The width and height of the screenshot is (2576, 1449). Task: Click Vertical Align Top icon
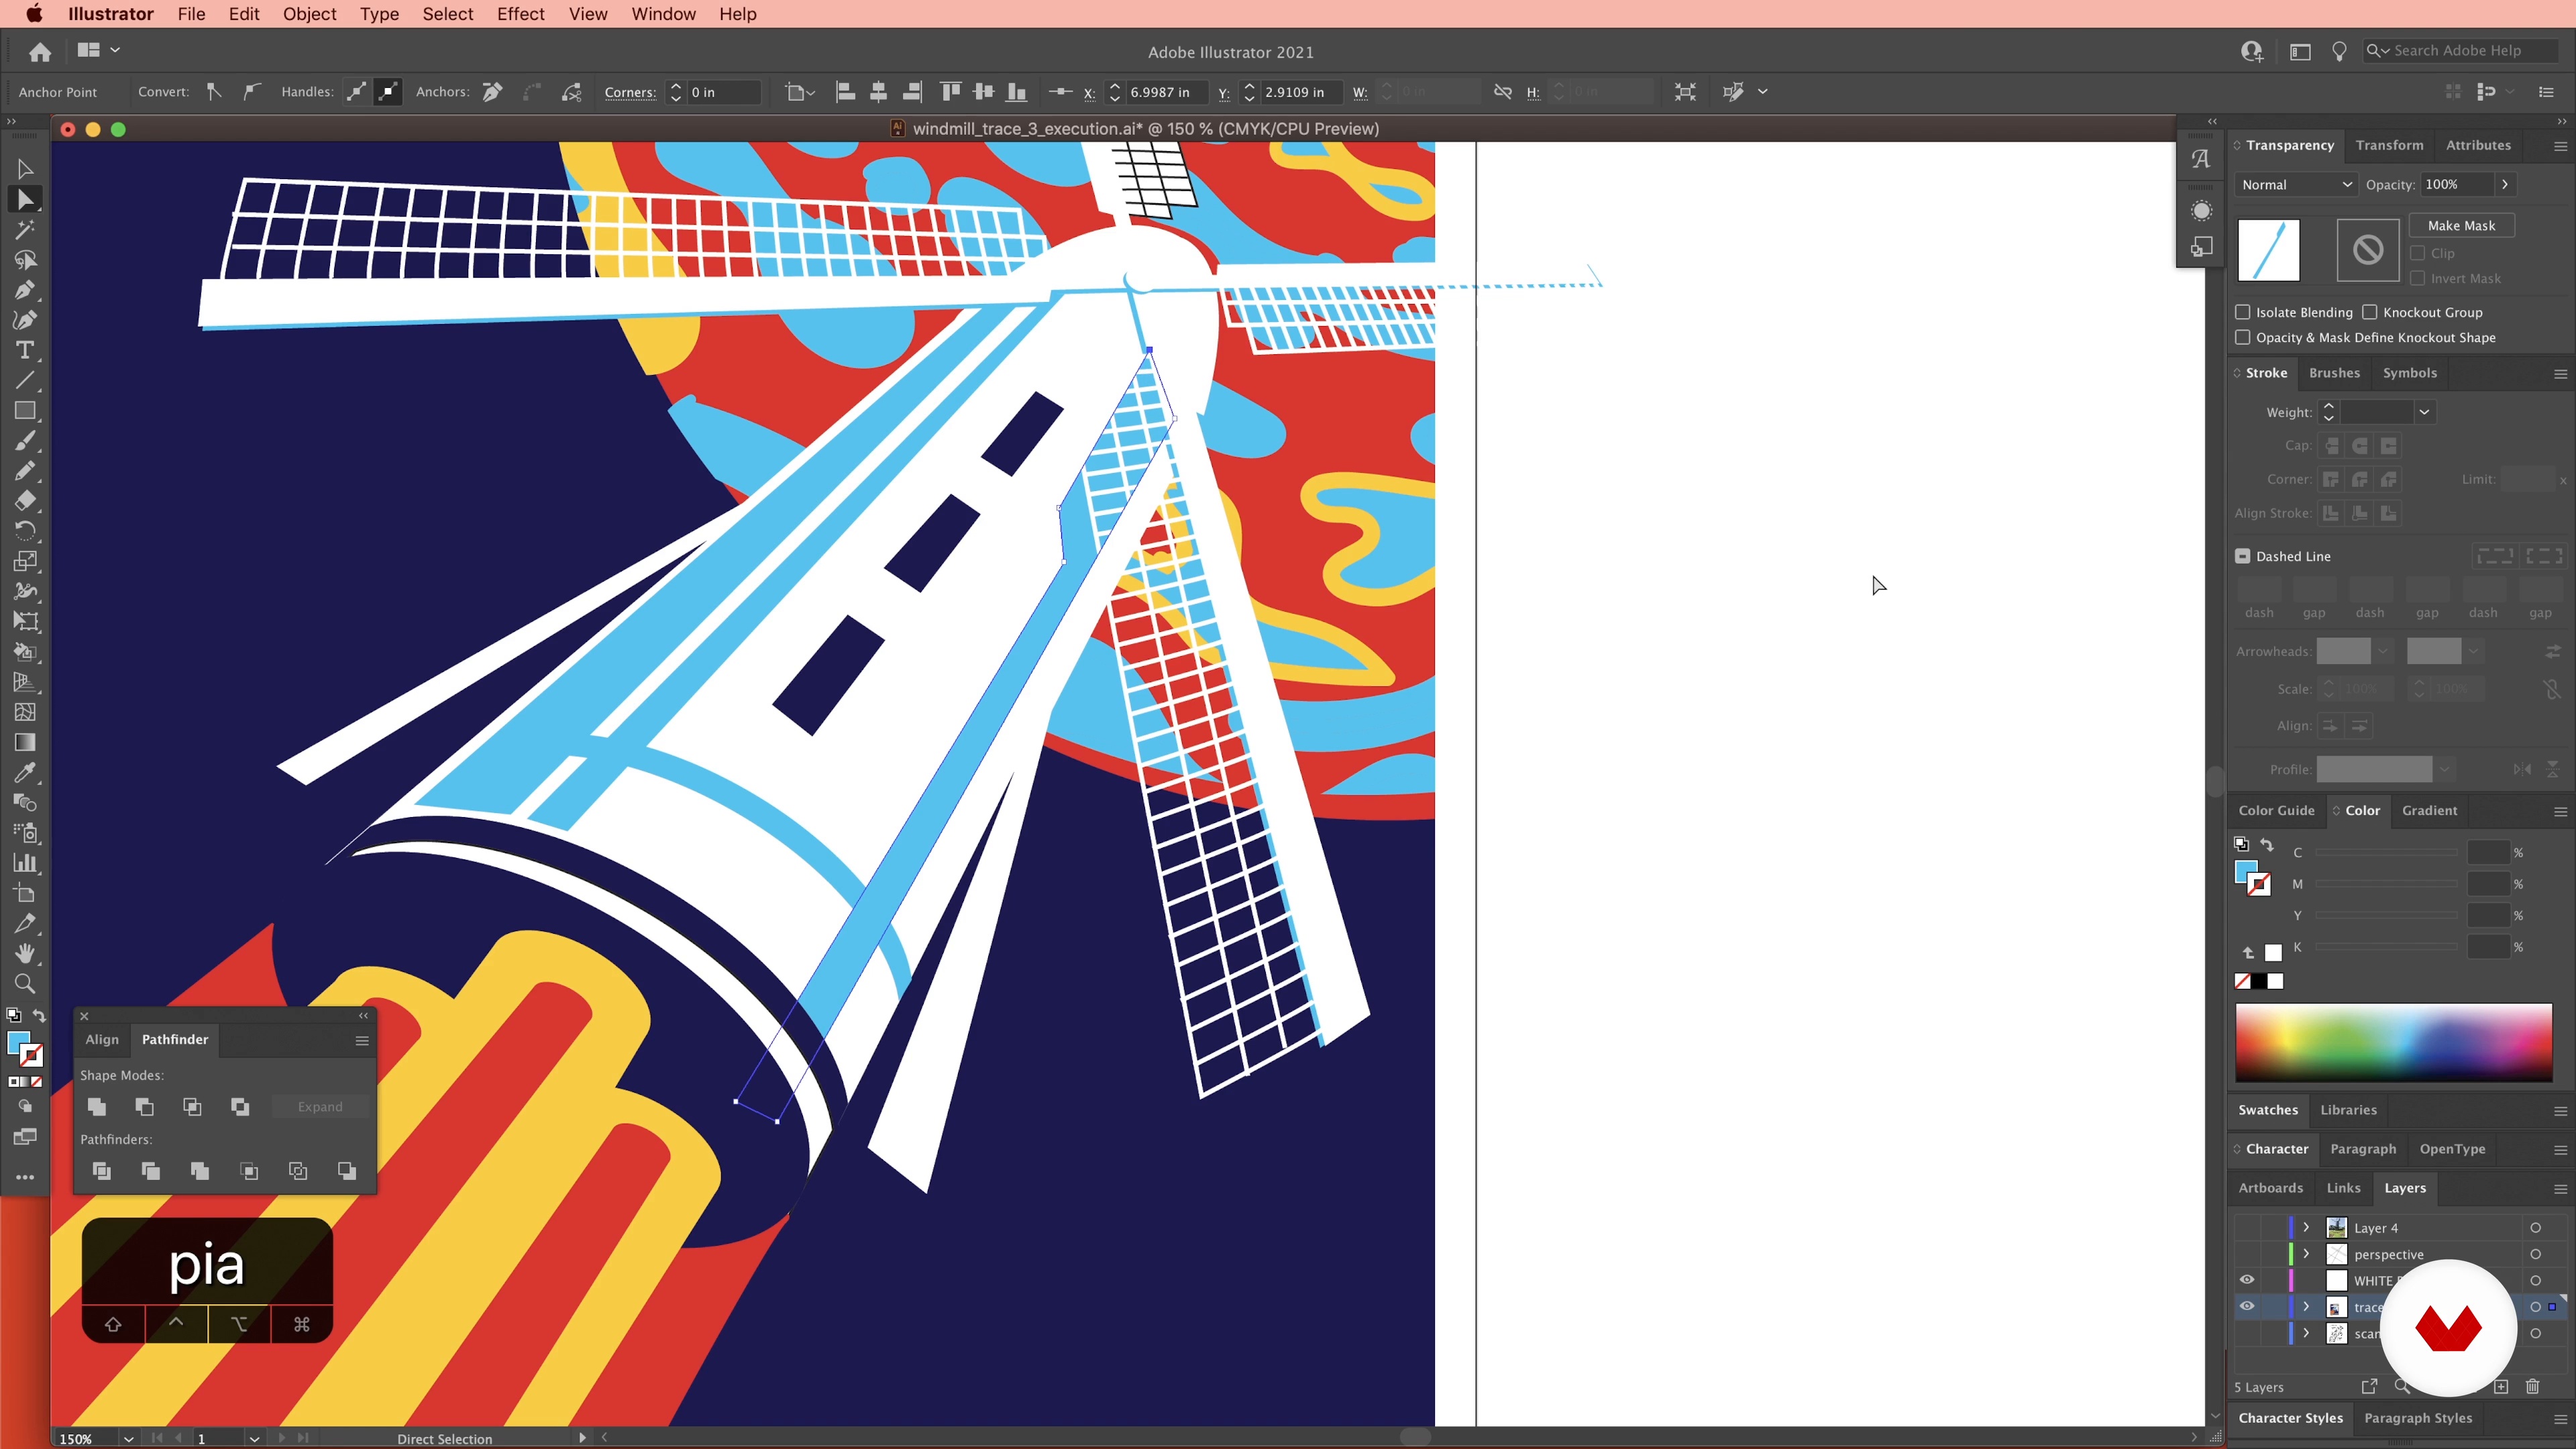click(950, 92)
